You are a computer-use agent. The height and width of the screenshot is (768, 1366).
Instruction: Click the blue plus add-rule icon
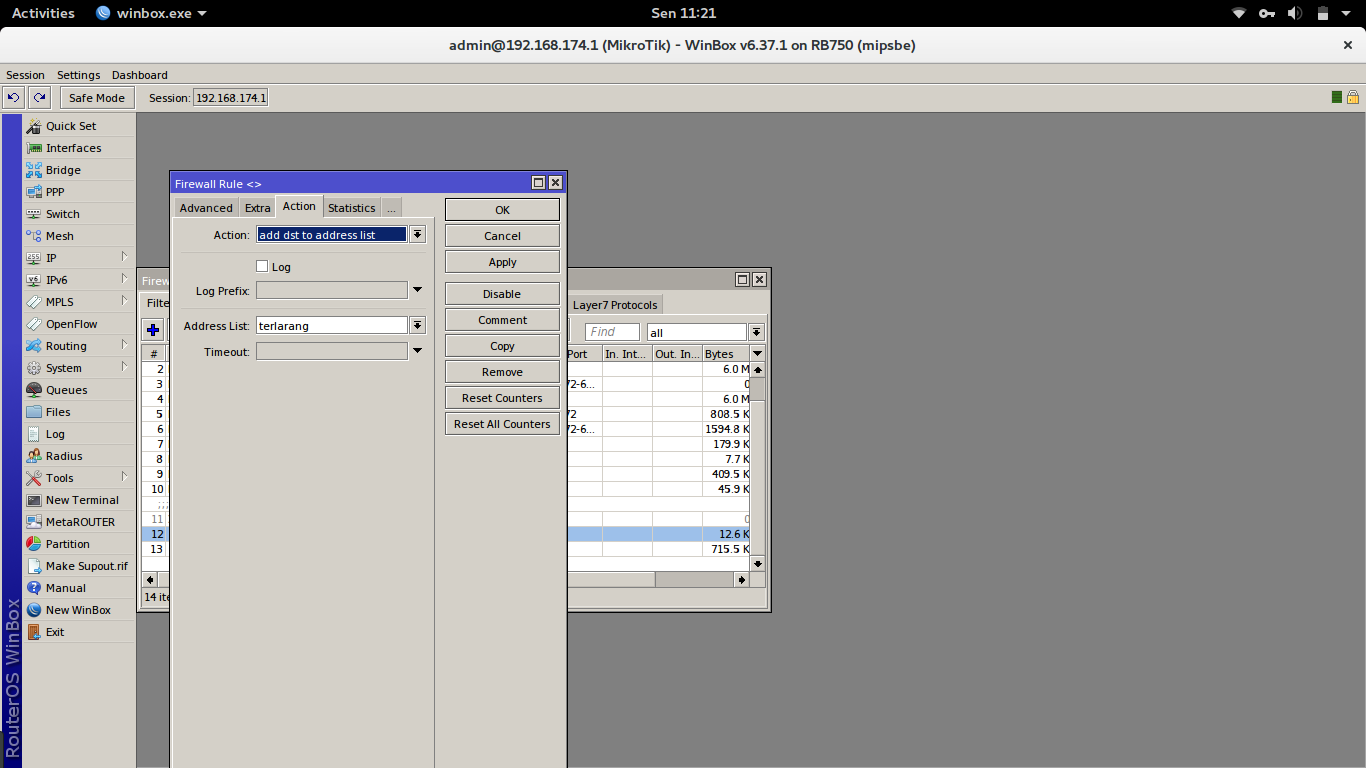click(153, 330)
